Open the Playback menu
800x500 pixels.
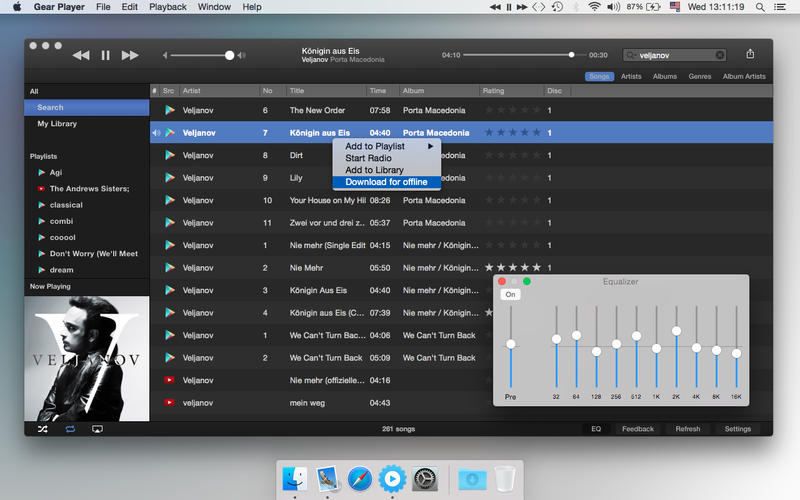point(168,7)
